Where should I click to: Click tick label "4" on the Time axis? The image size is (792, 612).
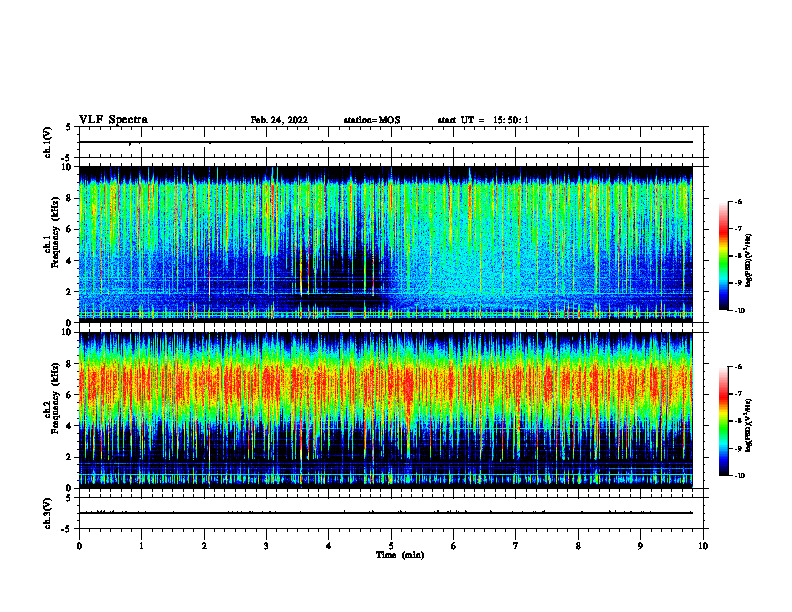click(x=329, y=546)
